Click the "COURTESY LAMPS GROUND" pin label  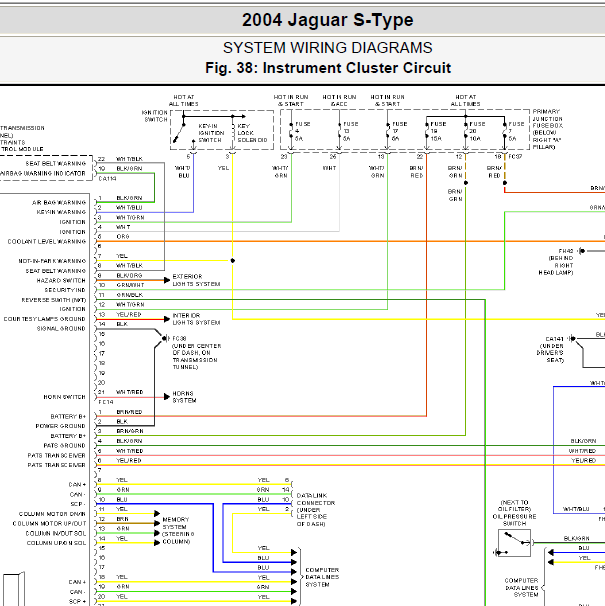44,319
